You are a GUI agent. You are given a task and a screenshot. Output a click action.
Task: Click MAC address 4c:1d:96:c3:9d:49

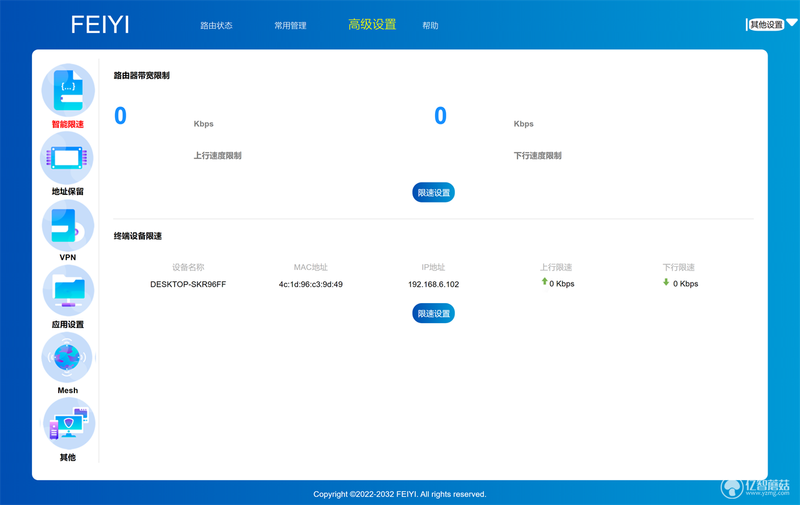311,284
